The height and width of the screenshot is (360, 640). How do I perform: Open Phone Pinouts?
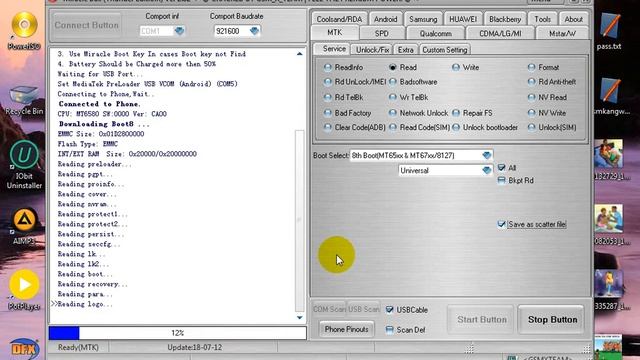click(346, 329)
